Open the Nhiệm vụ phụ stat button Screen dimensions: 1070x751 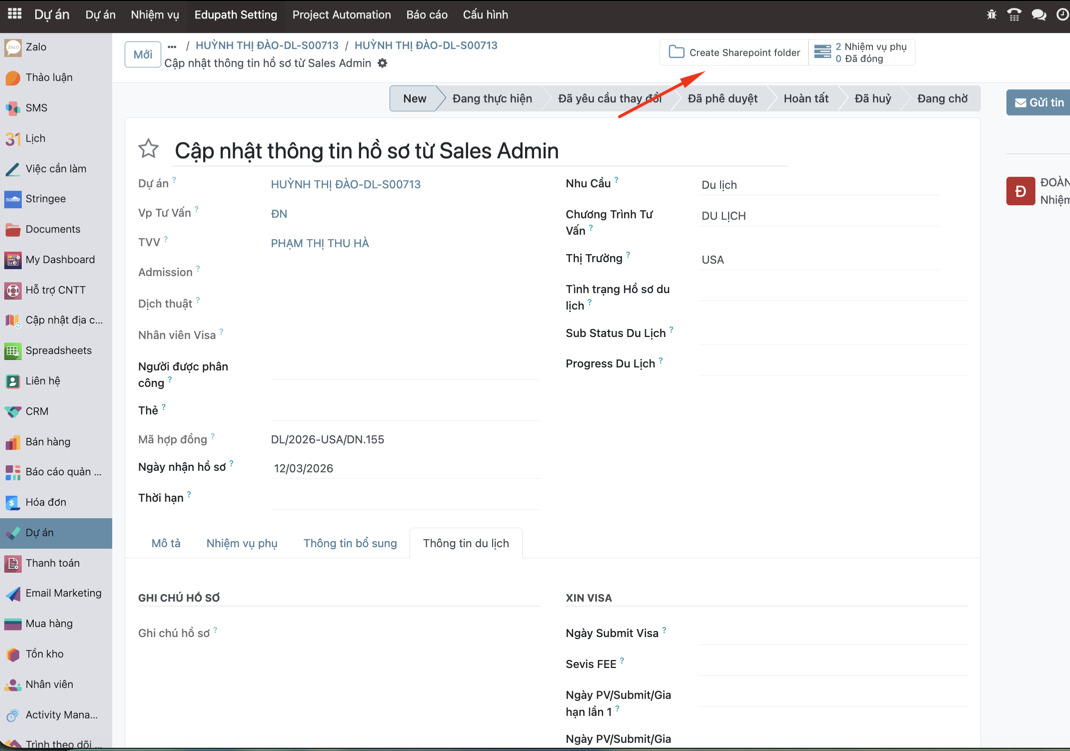tap(862, 53)
